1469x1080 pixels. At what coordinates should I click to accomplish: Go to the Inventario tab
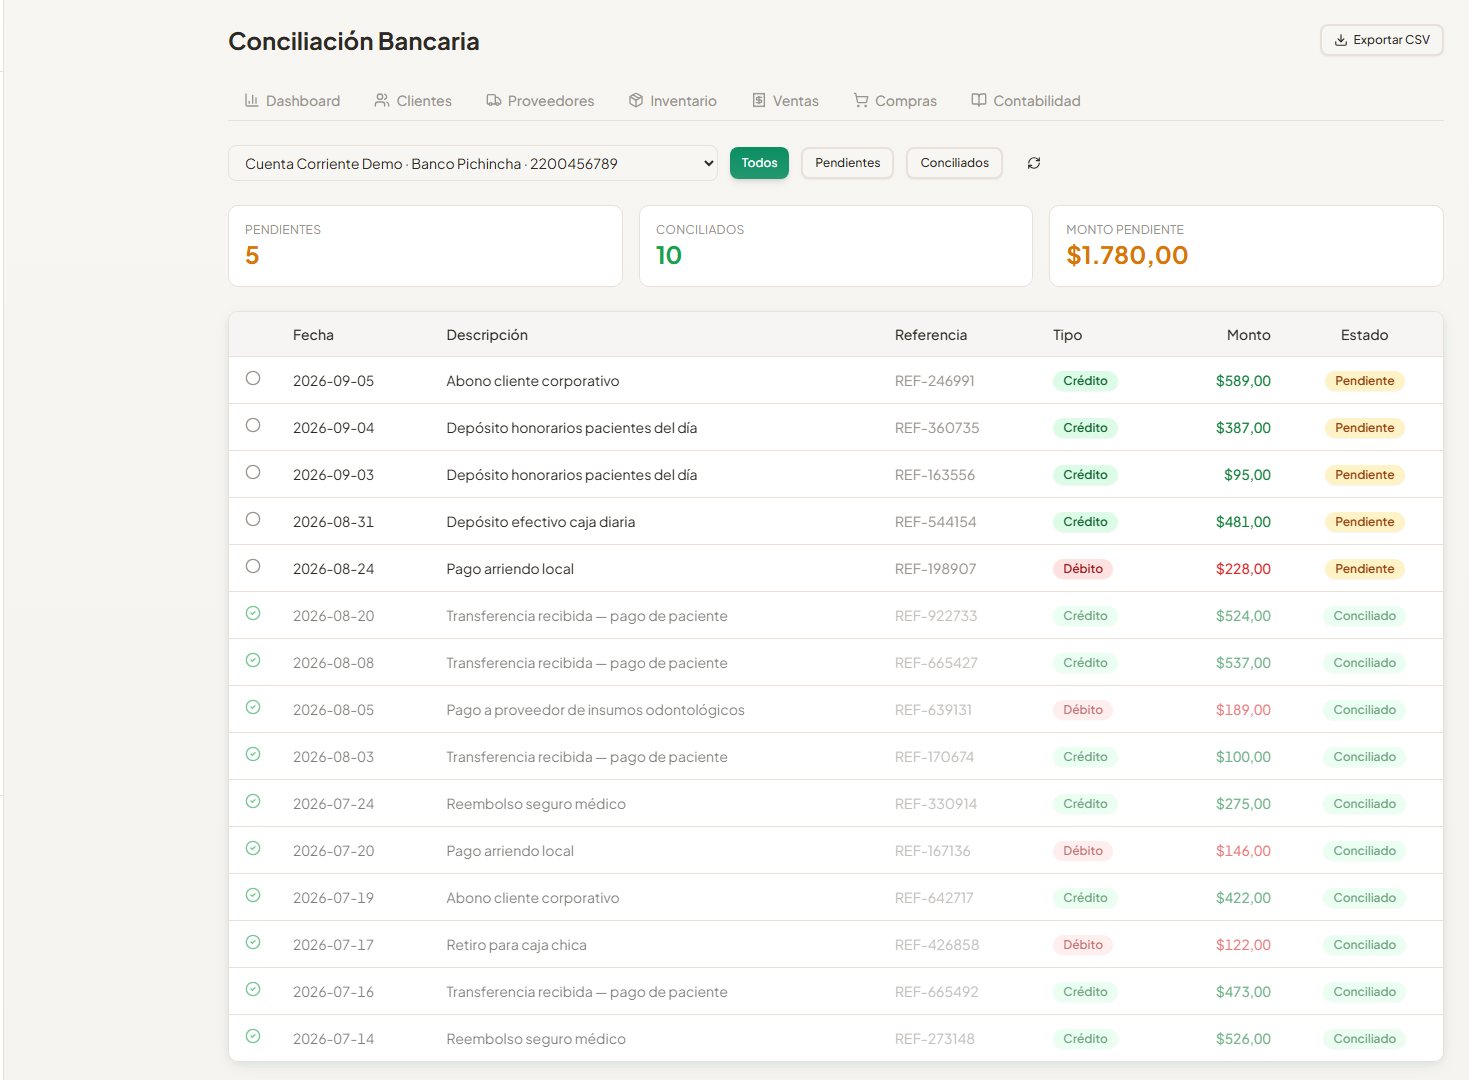pos(672,101)
